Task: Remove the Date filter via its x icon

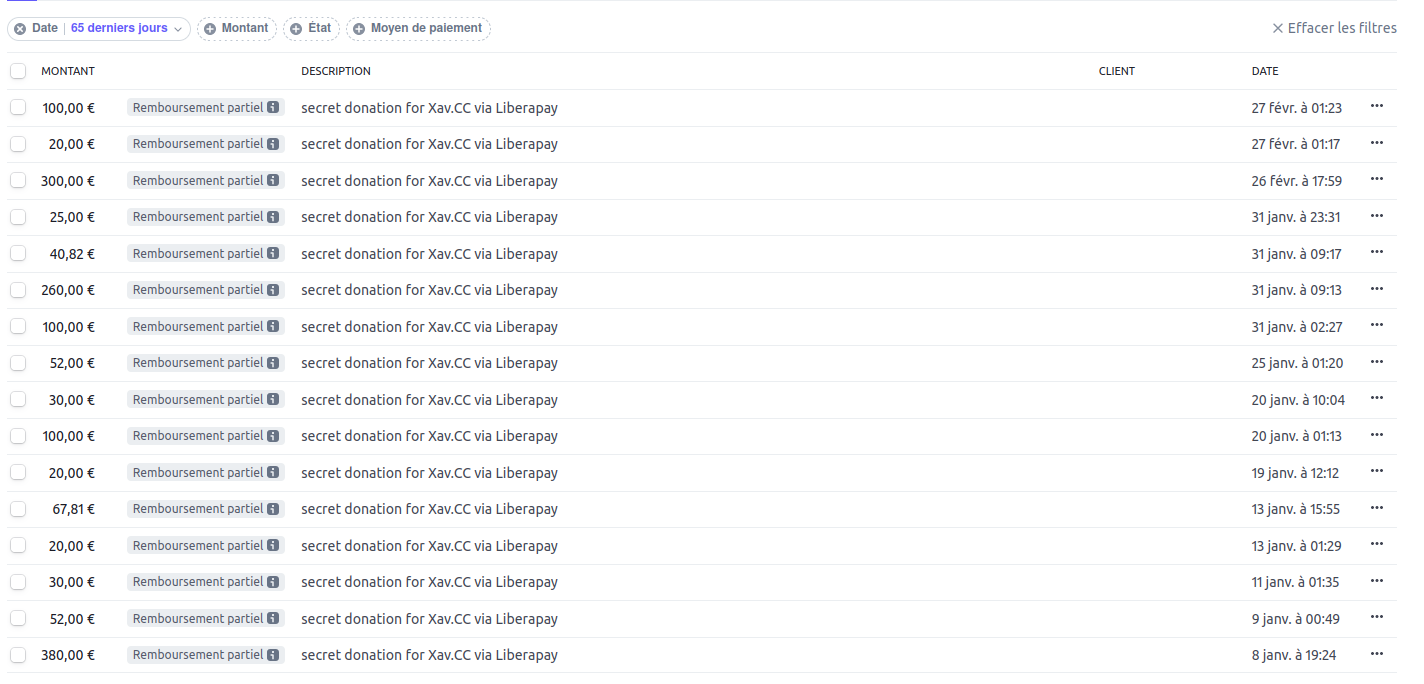Action: pos(20,29)
